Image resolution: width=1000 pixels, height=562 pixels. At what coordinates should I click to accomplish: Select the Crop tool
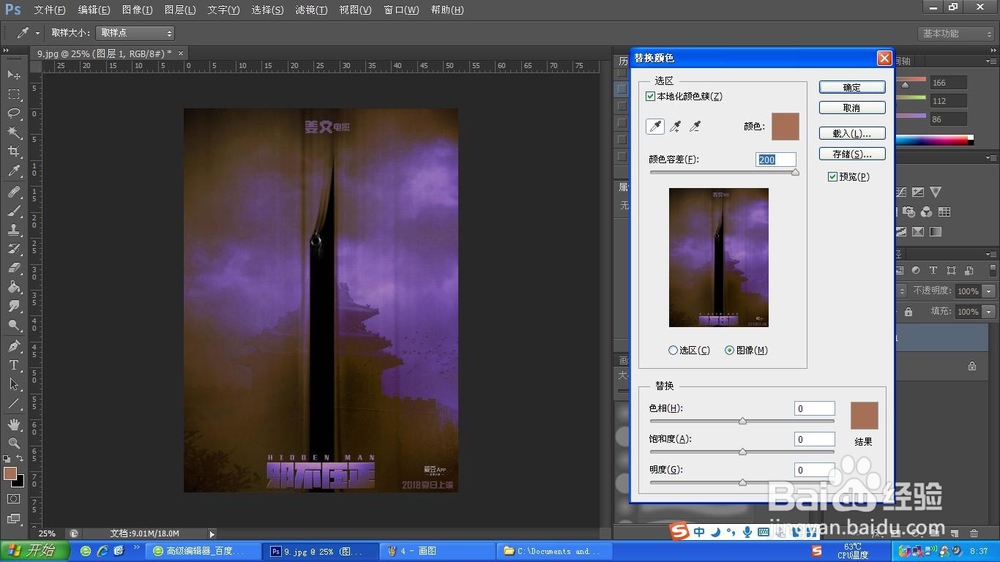pyautogui.click(x=14, y=152)
